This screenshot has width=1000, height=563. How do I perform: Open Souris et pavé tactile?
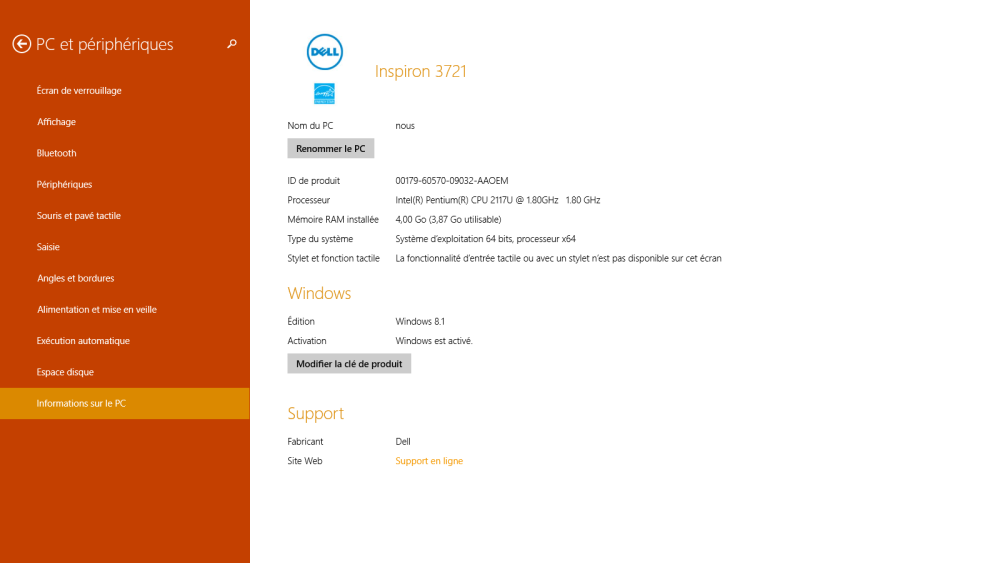(x=78, y=216)
